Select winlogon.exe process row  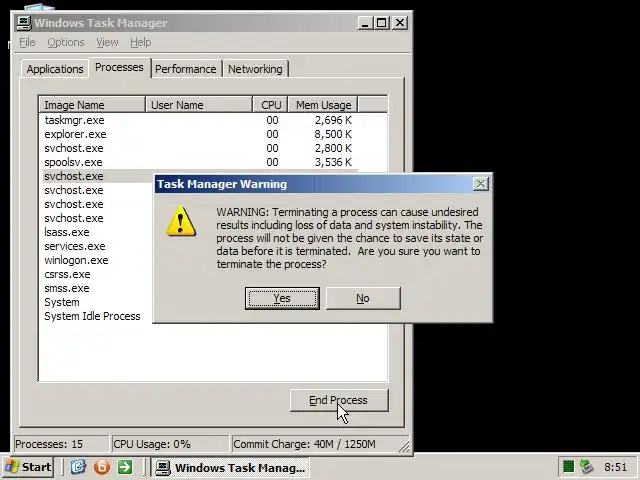tap(98, 260)
